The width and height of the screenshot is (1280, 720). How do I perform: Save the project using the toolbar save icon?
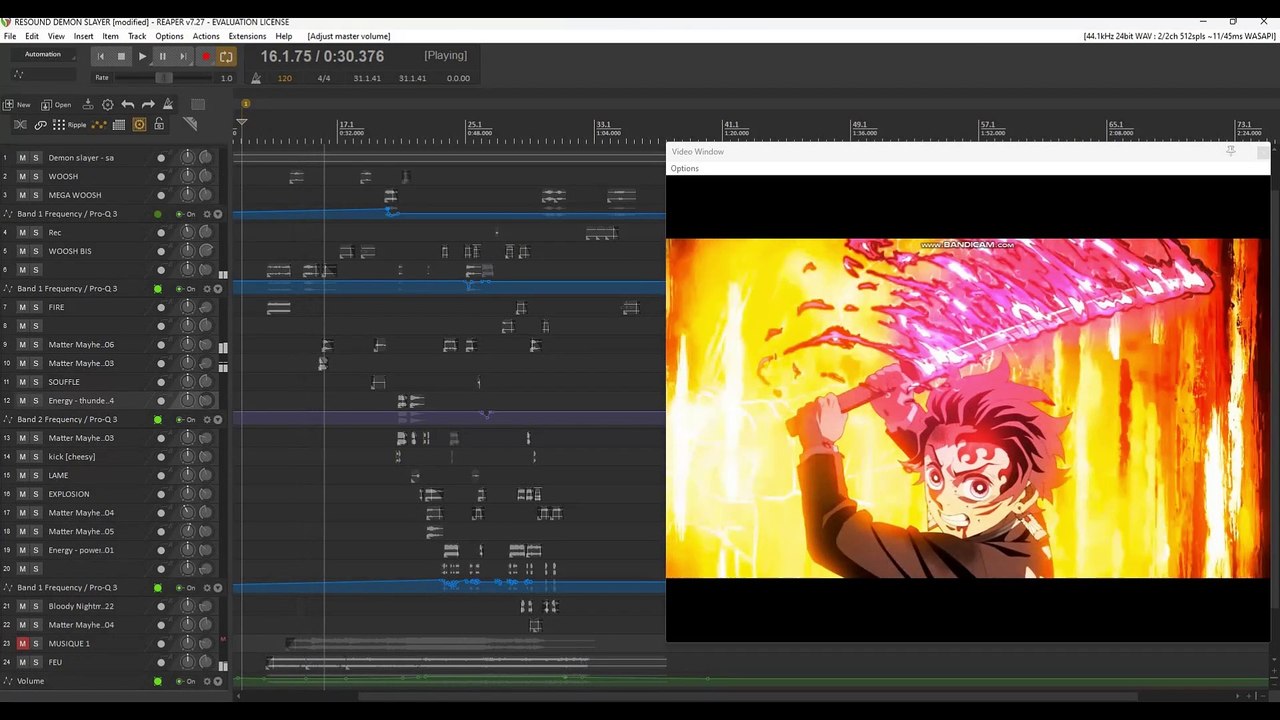tap(88, 104)
